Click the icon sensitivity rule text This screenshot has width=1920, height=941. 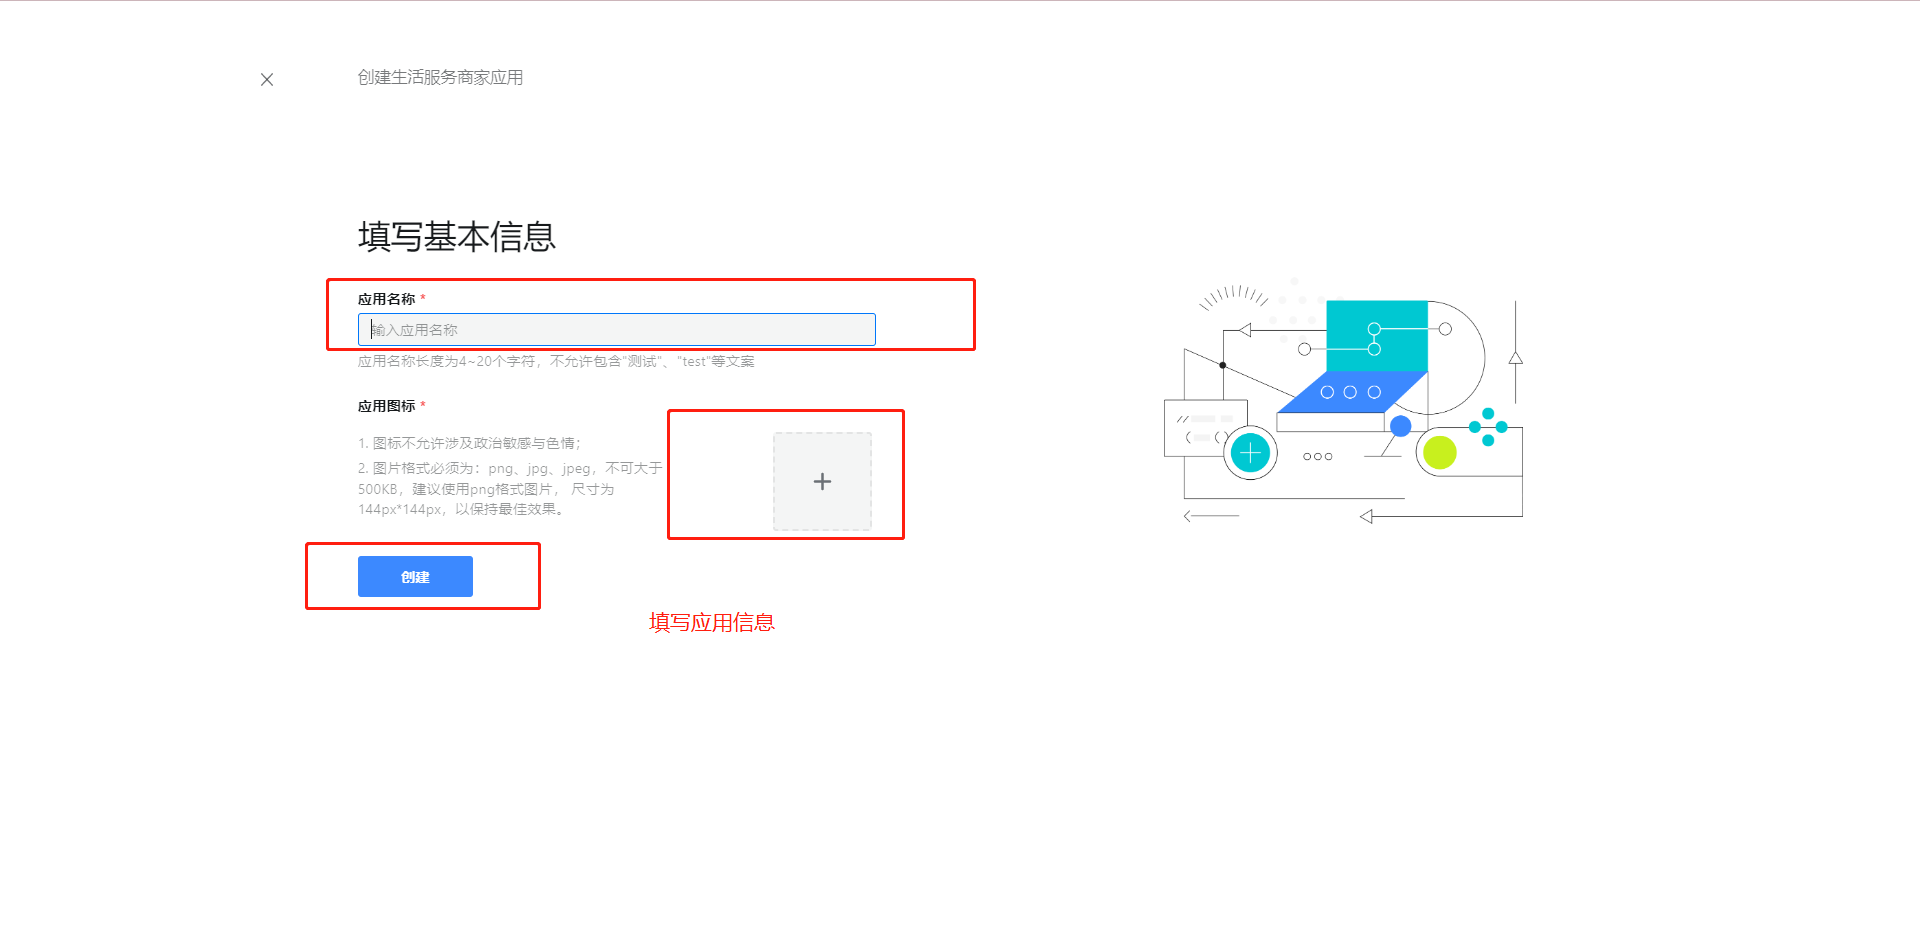(x=469, y=443)
